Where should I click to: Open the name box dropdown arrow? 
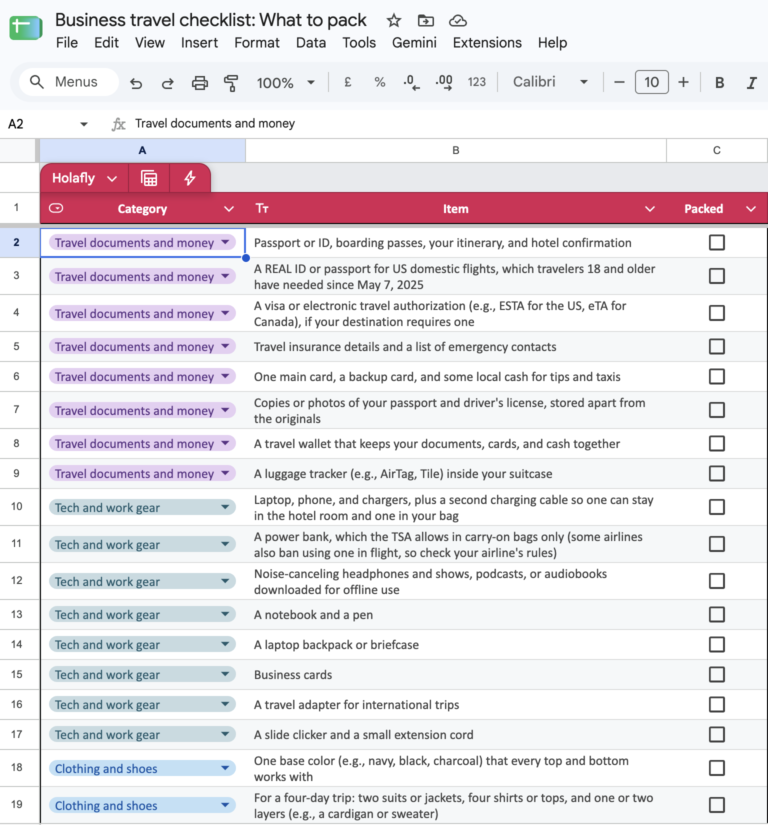coord(83,124)
